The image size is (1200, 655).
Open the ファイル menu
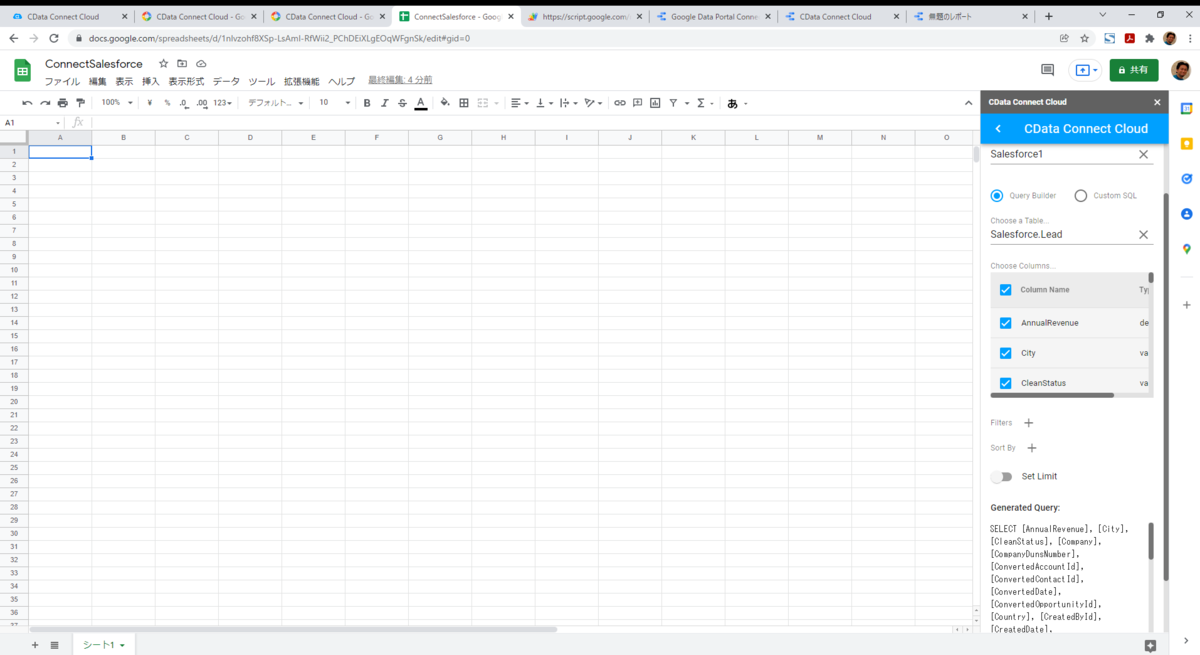(x=62, y=82)
